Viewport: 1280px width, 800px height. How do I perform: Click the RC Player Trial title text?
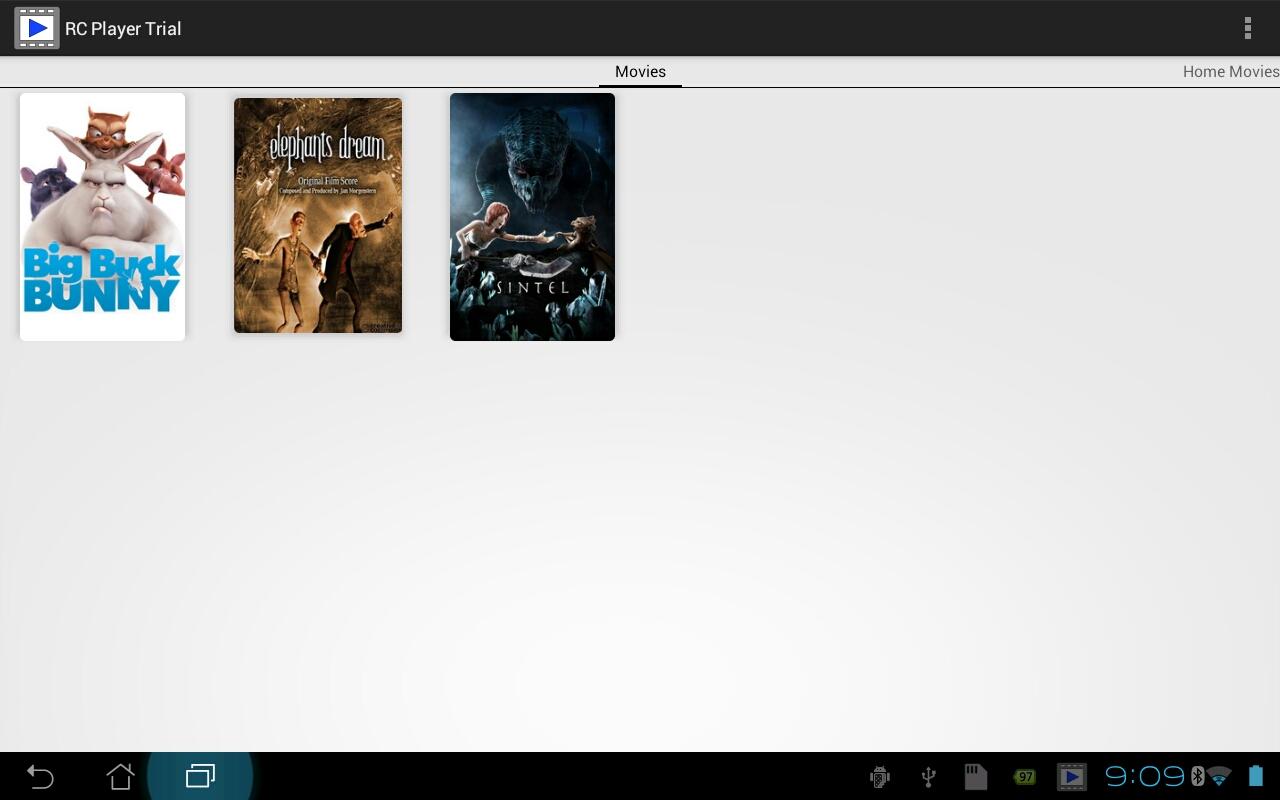(123, 28)
